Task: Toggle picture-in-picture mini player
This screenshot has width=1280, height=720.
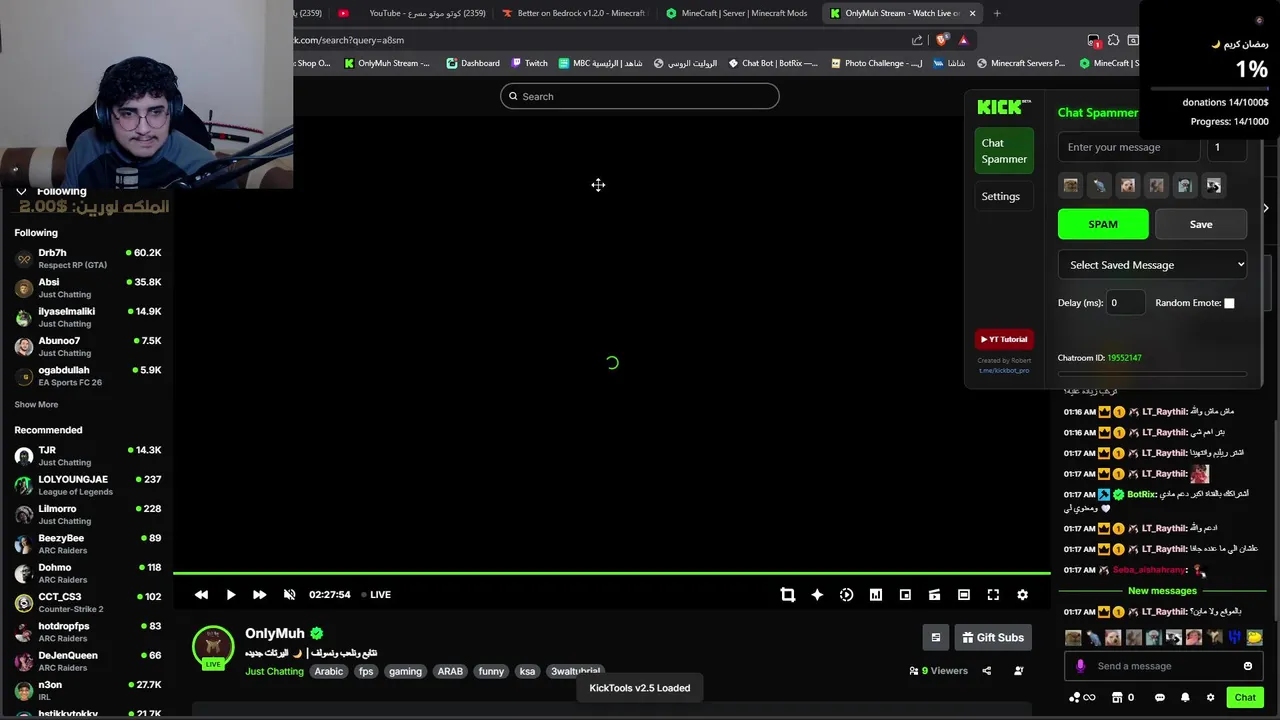Action: click(x=905, y=594)
